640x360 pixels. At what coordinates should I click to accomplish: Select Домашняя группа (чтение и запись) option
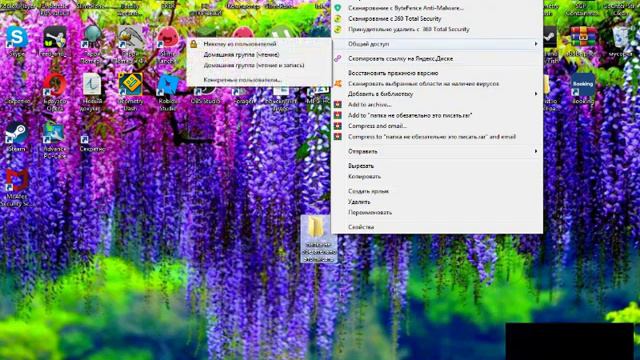pyautogui.click(x=259, y=65)
